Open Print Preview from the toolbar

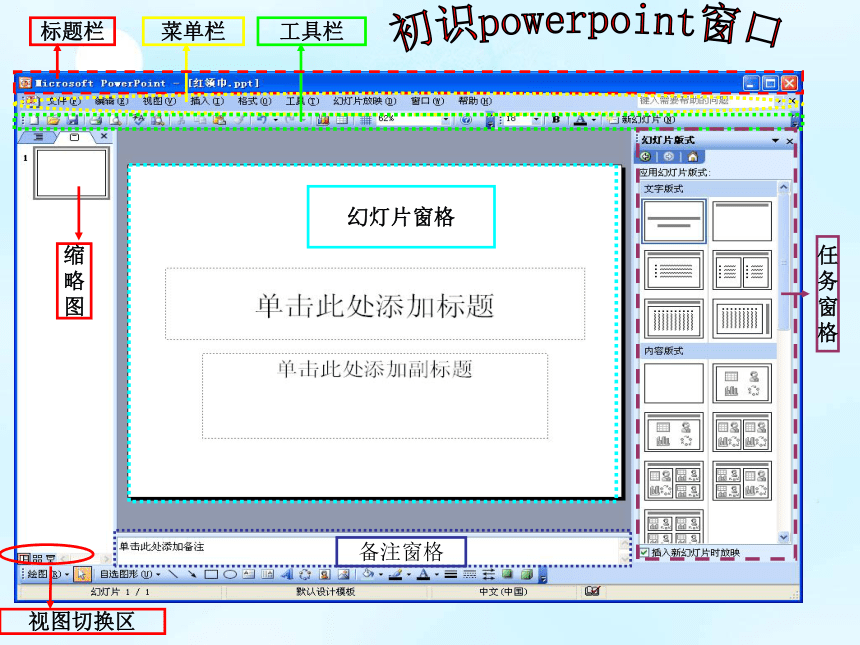coord(115,120)
